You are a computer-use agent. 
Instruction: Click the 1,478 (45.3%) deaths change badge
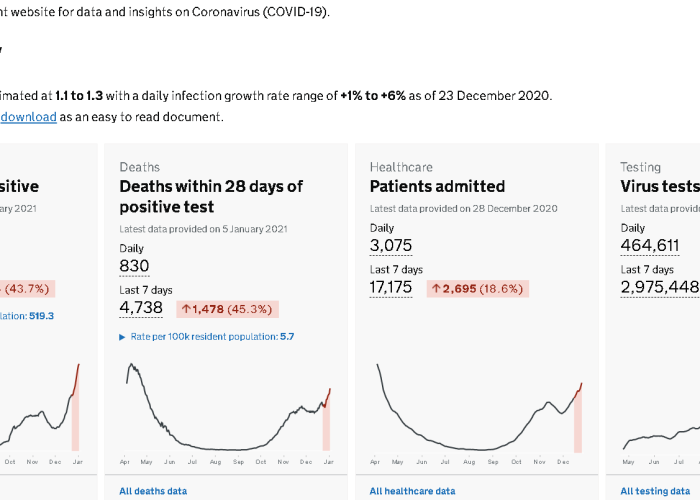[228, 309]
